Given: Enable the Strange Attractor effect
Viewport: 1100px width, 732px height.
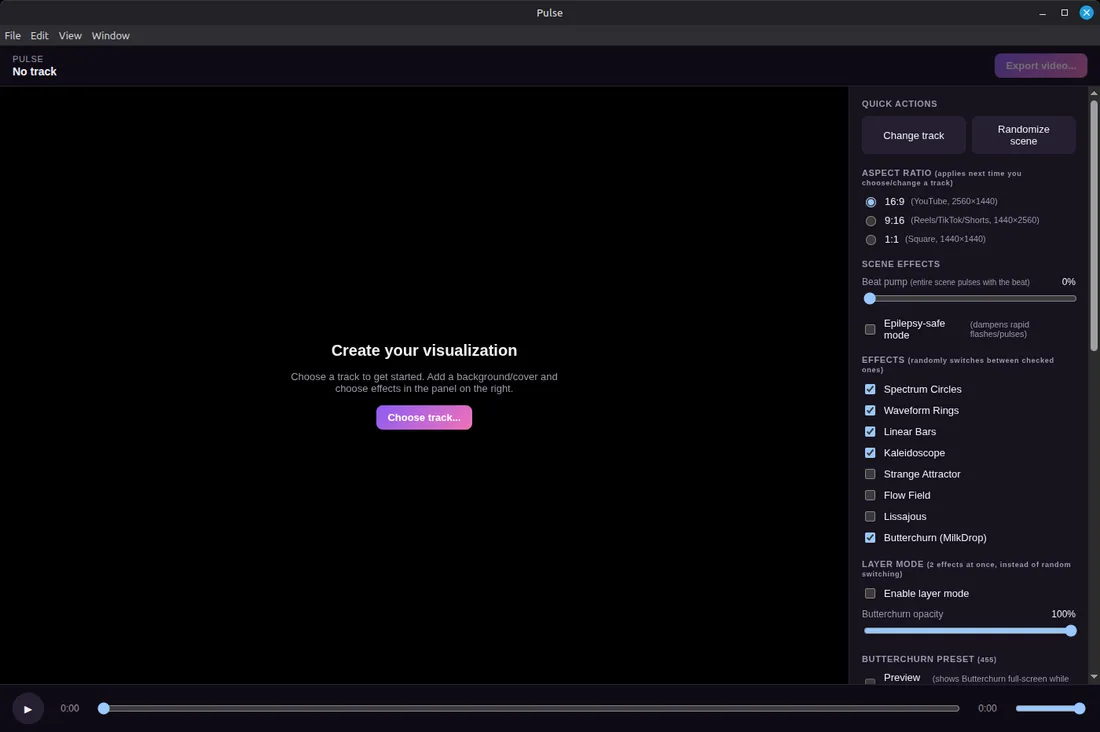Looking at the screenshot, I should [x=870, y=474].
